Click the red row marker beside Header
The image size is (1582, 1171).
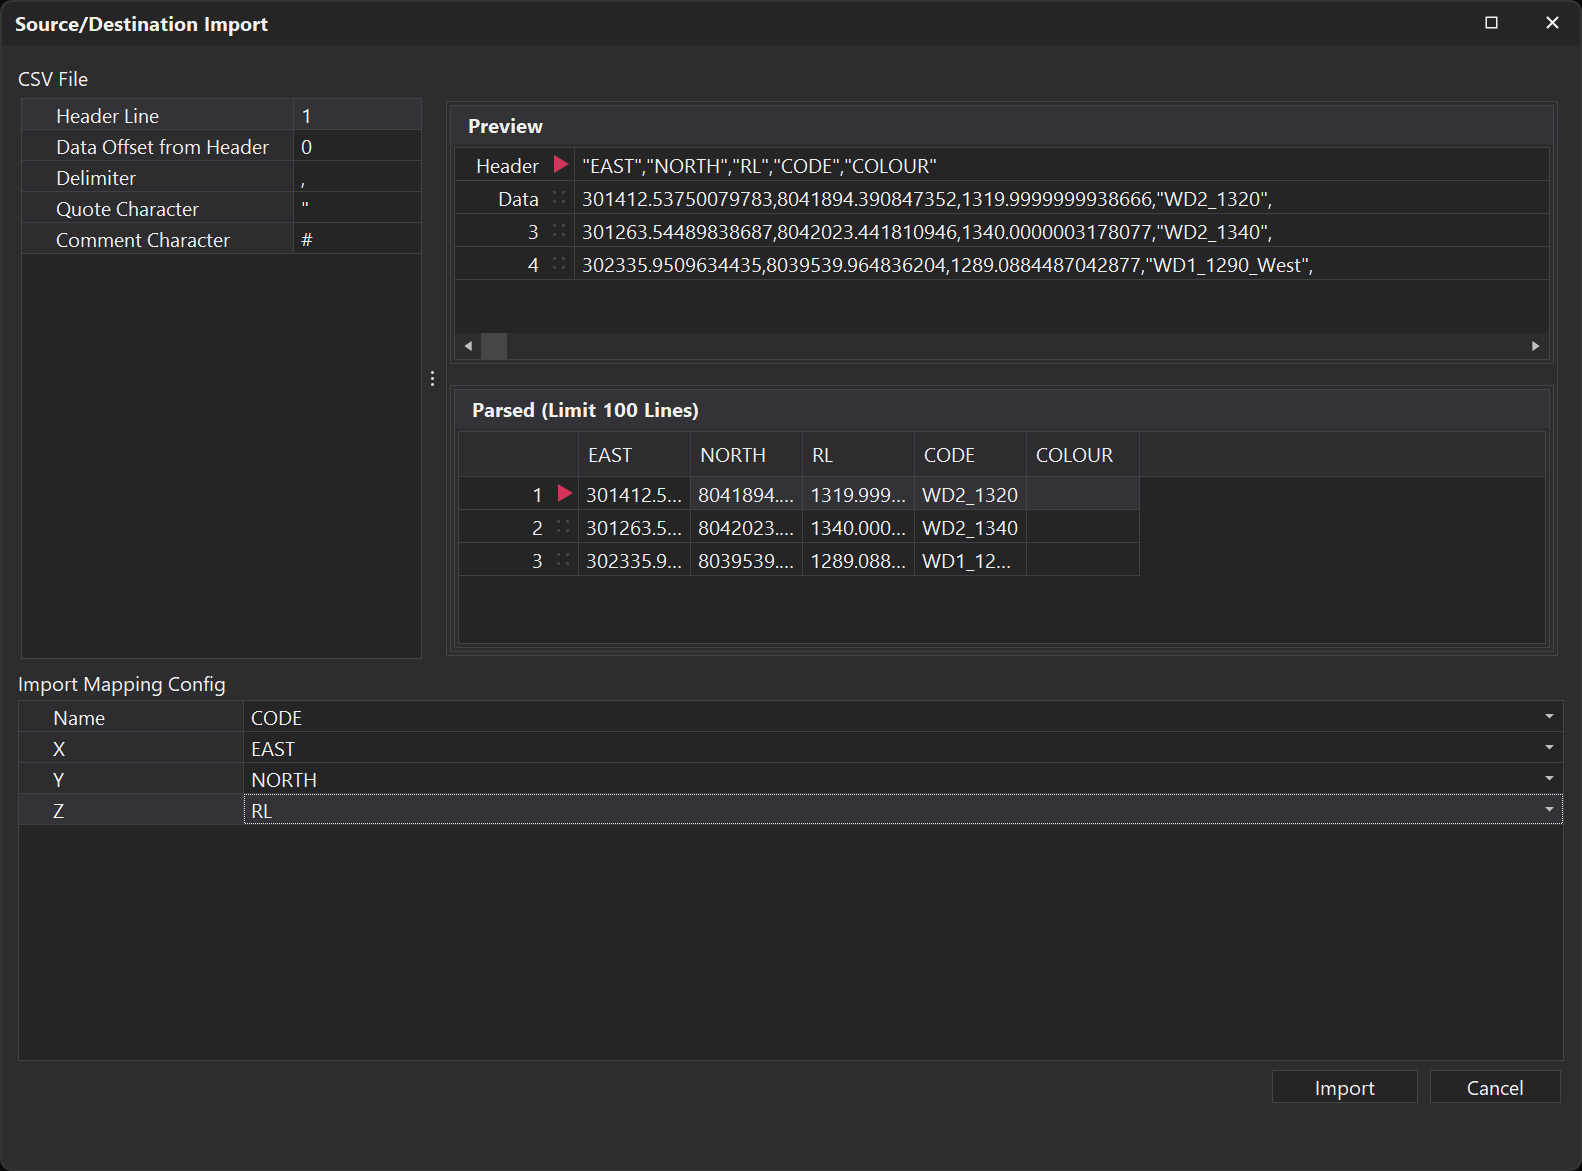click(561, 164)
